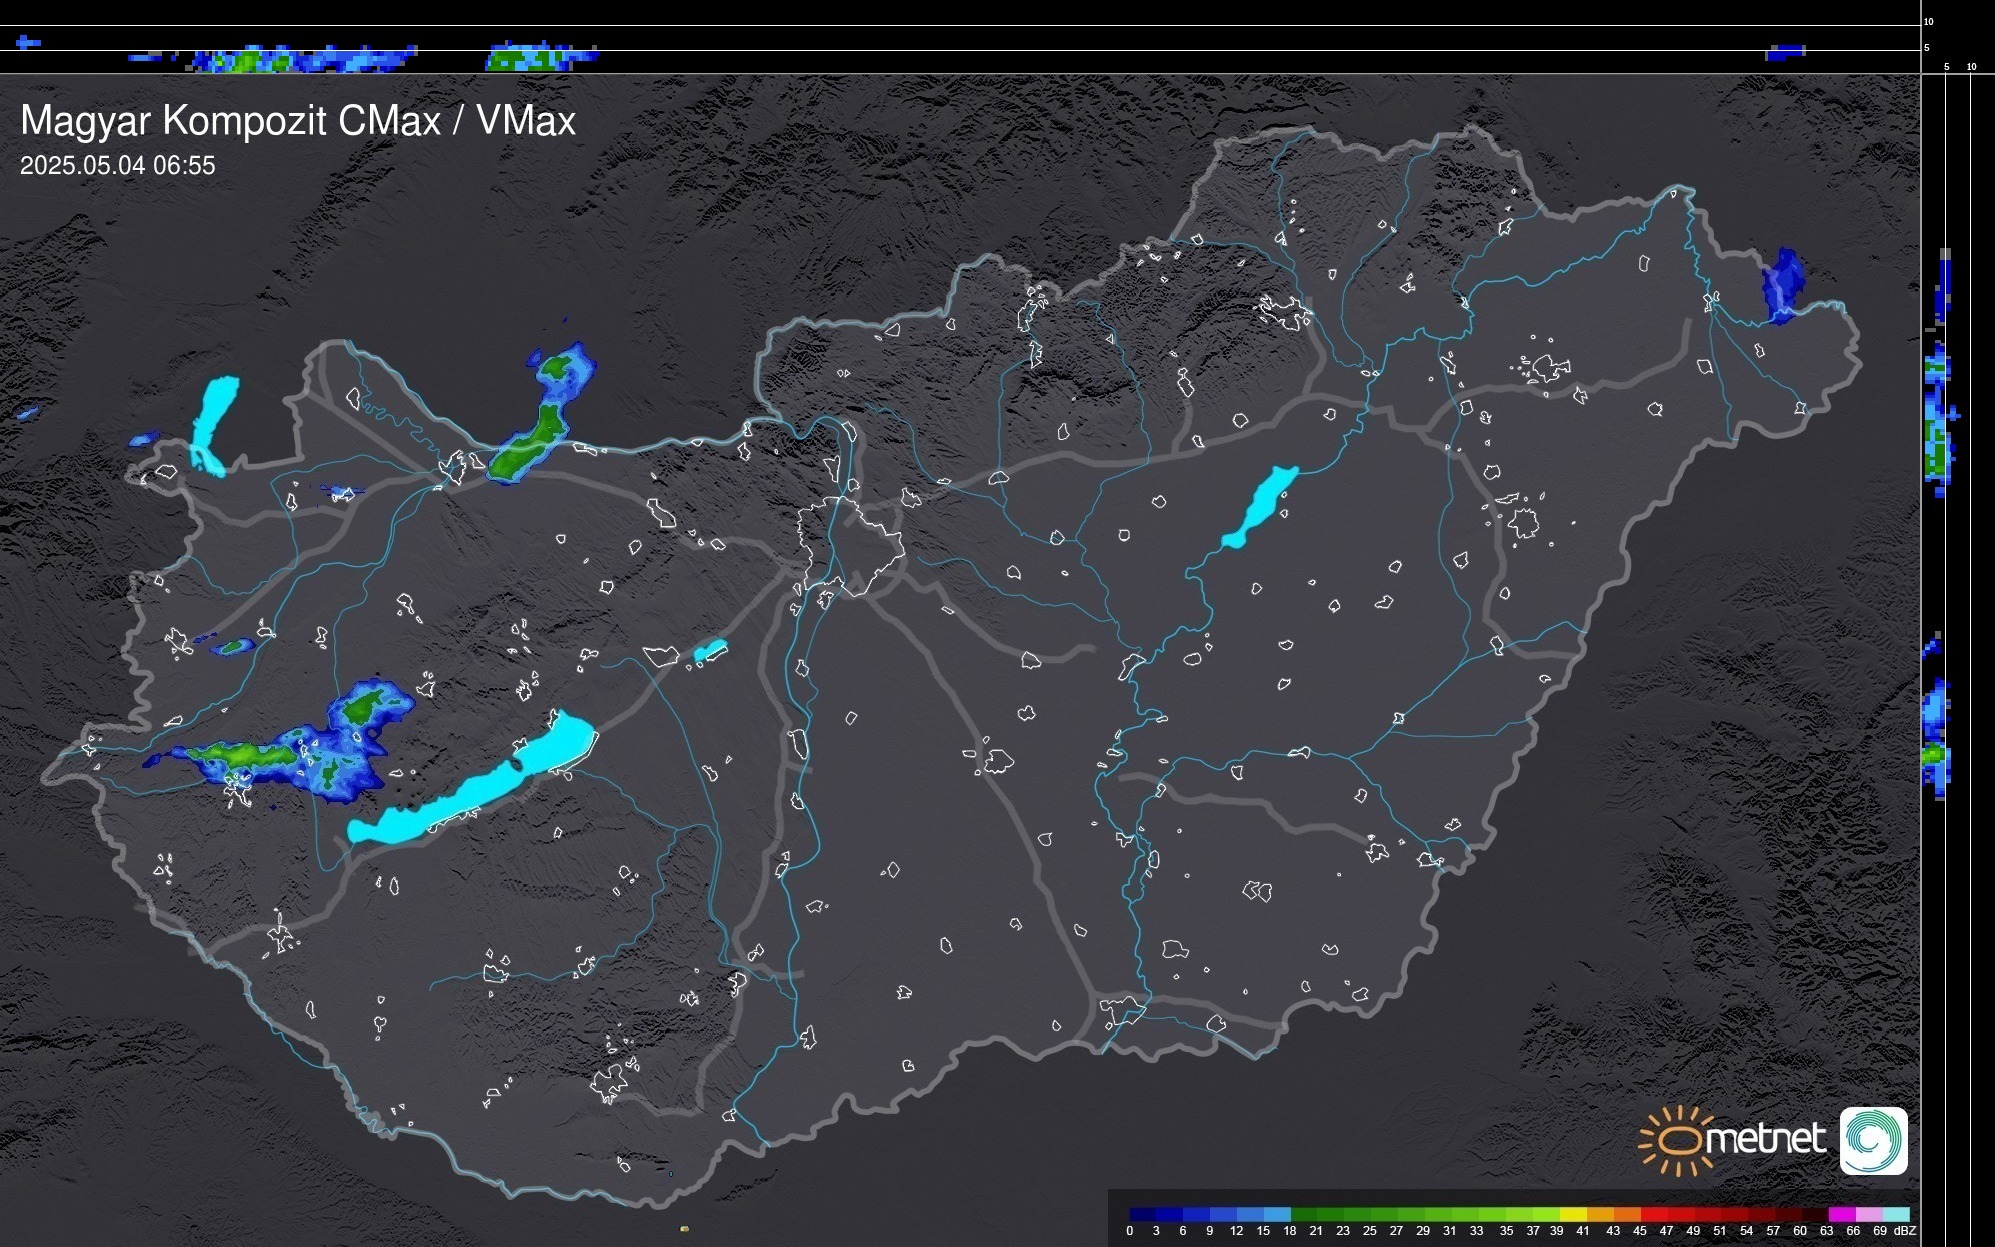Click the dark blue 0 dBZ swatch

(x=1143, y=1214)
